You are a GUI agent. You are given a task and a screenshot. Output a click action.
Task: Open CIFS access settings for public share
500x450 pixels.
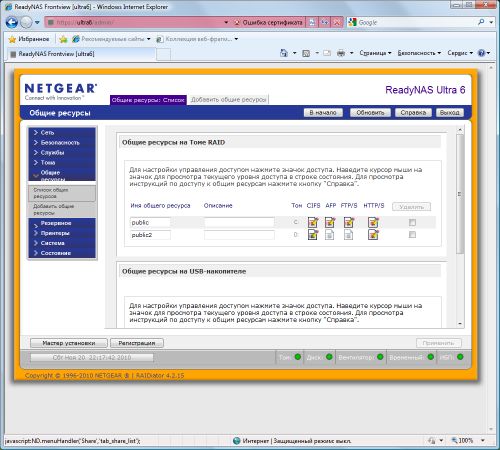tap(313, 222)
